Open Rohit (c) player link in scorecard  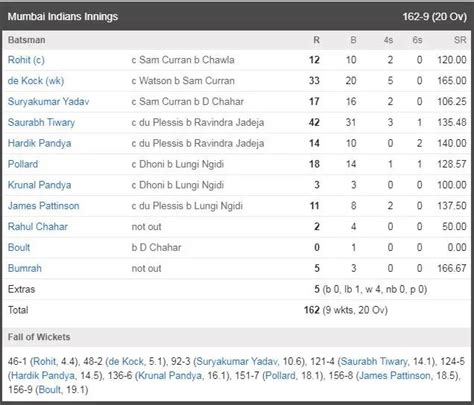point(26,60)
